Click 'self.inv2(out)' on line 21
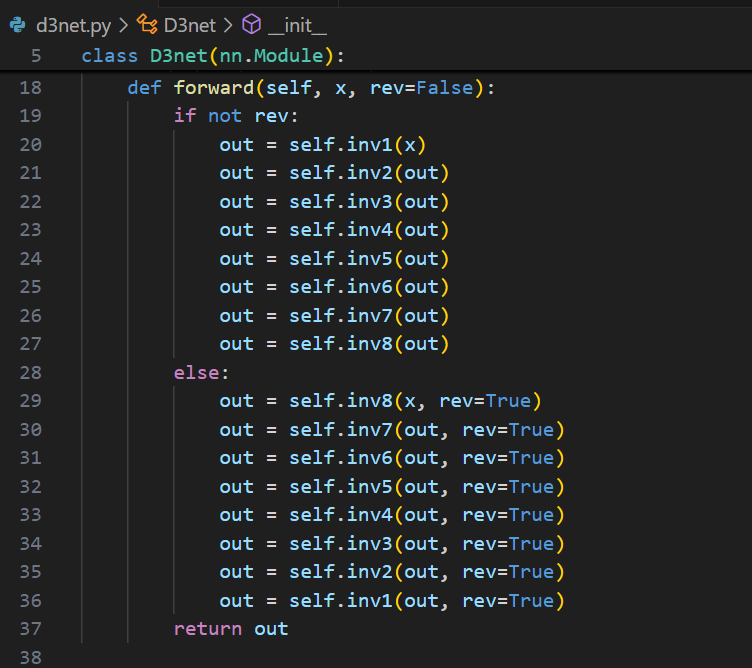Screen dimensions: 752x668 [369, 173]
